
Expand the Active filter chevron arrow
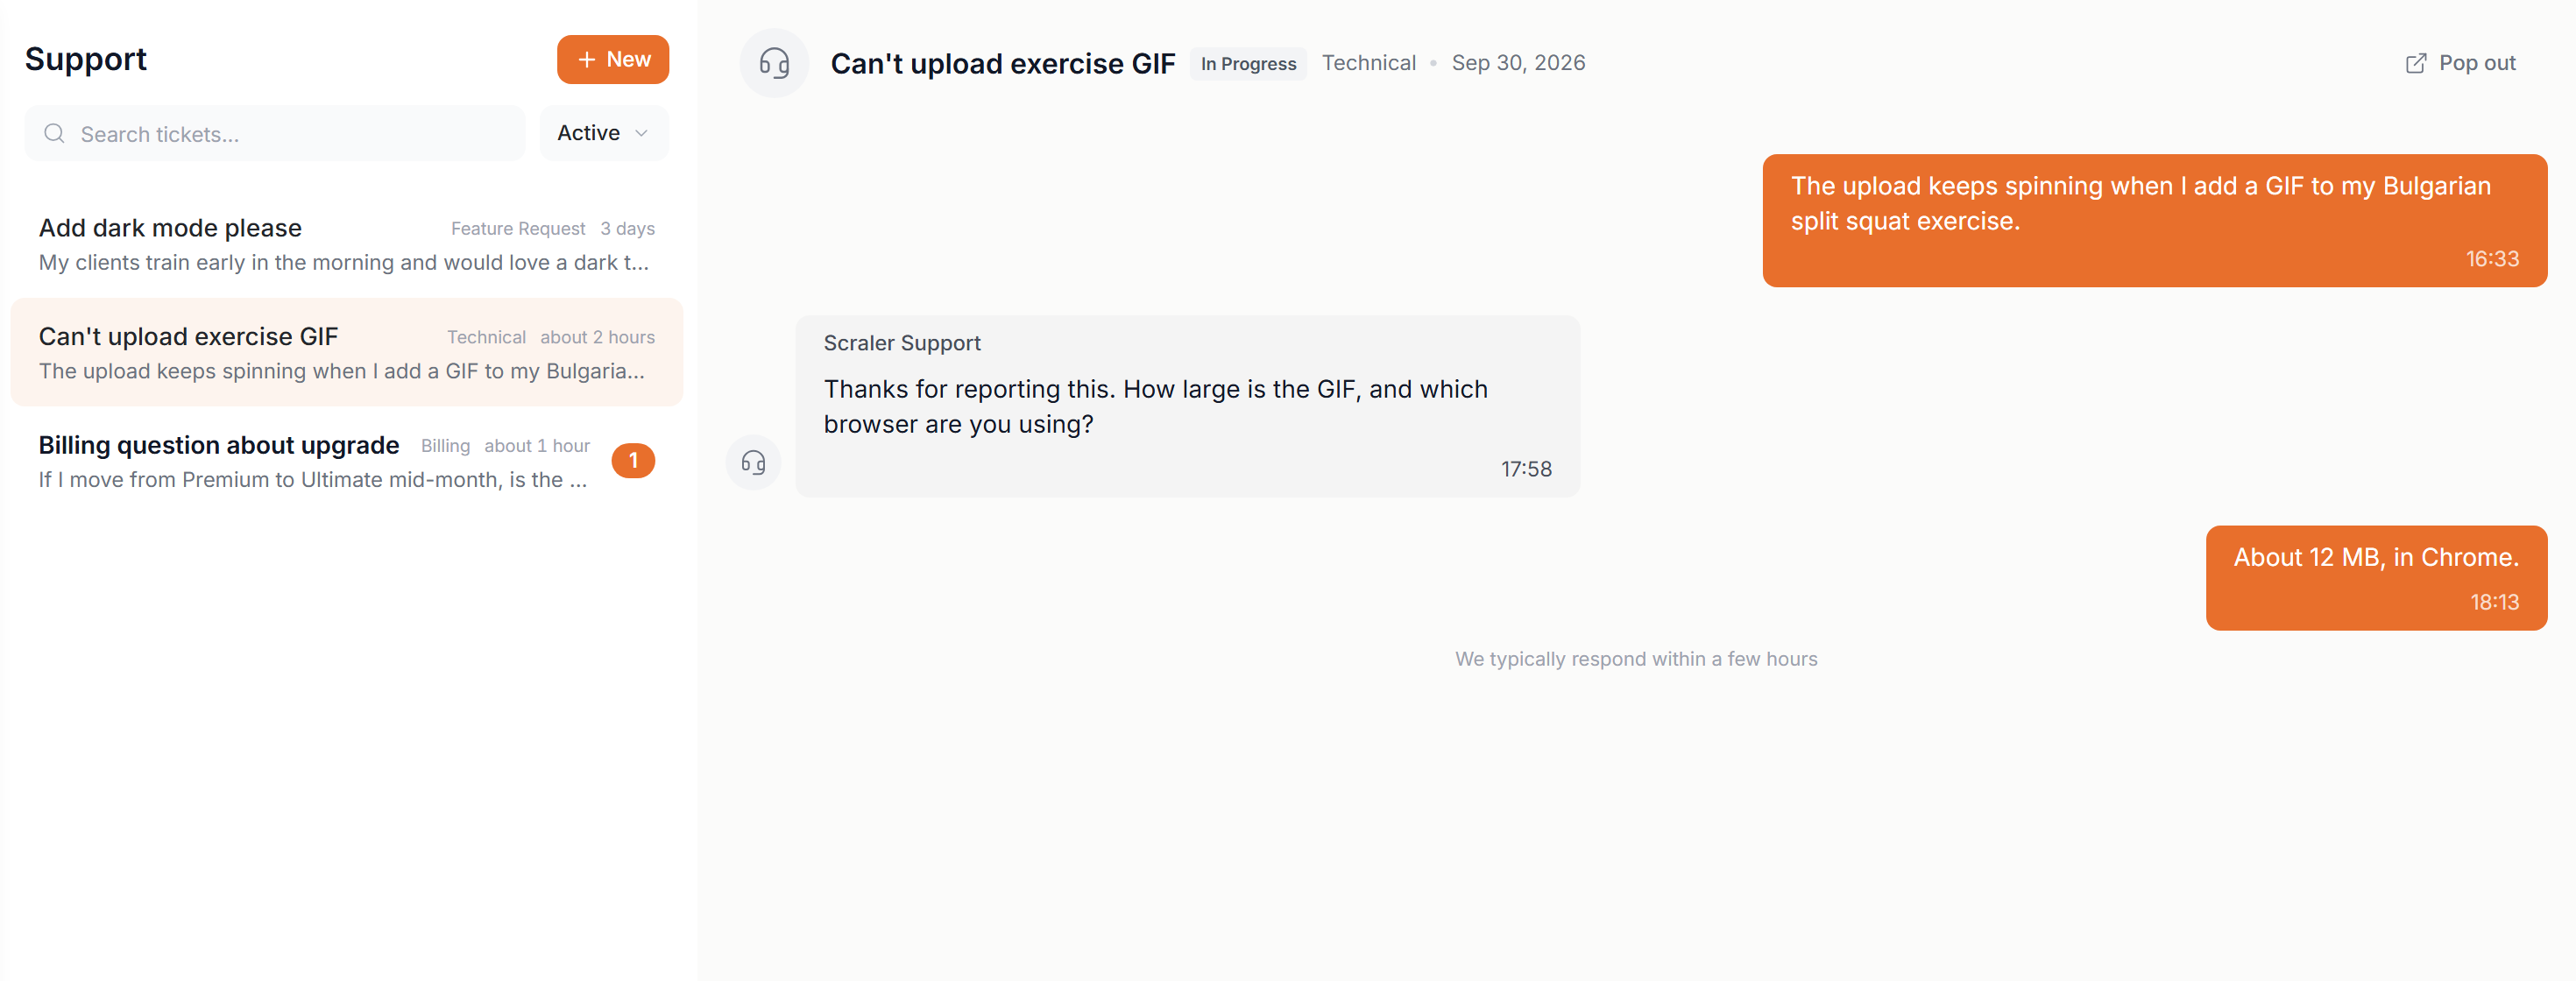642,133
